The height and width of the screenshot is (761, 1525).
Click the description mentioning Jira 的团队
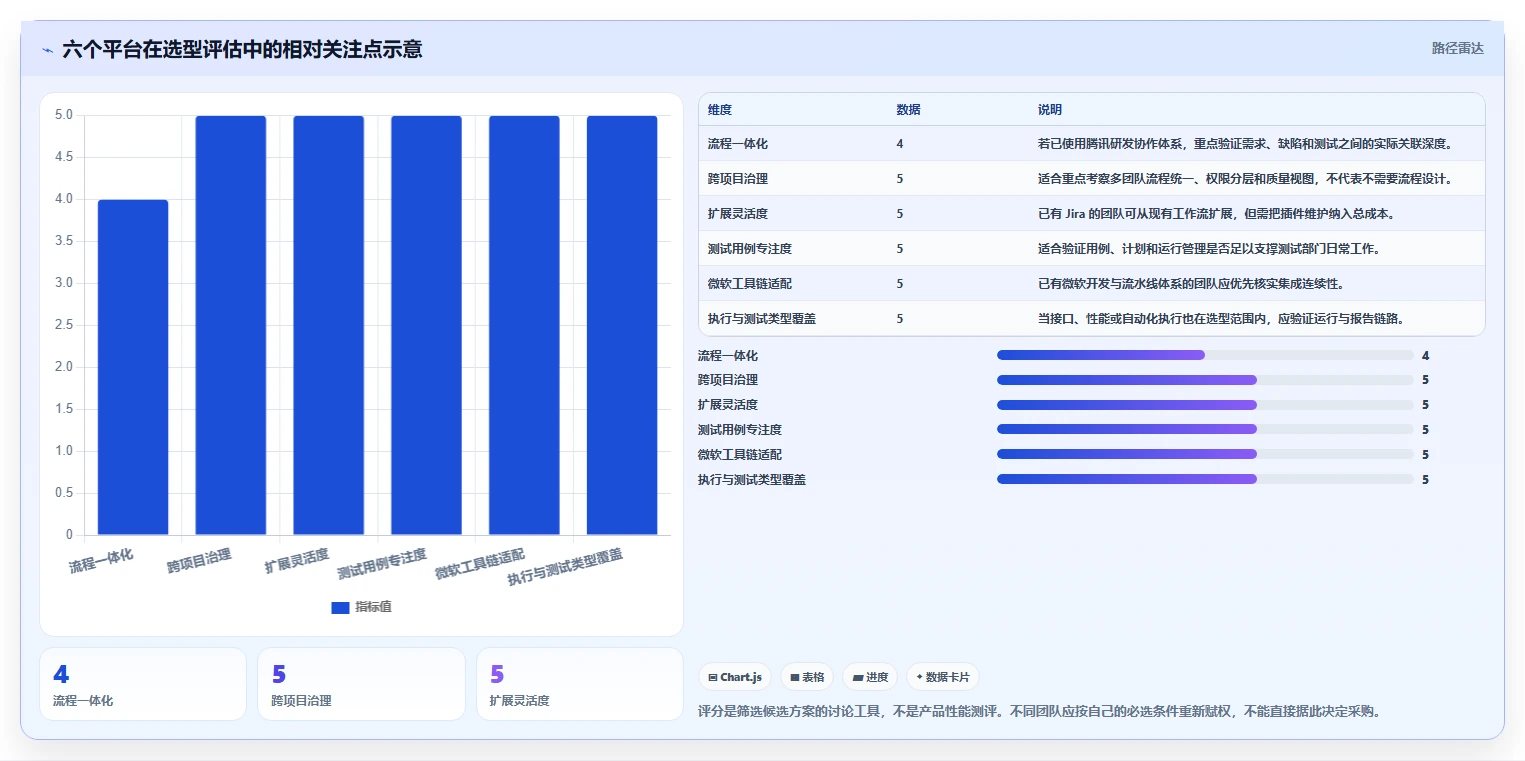coord(1216,214)
